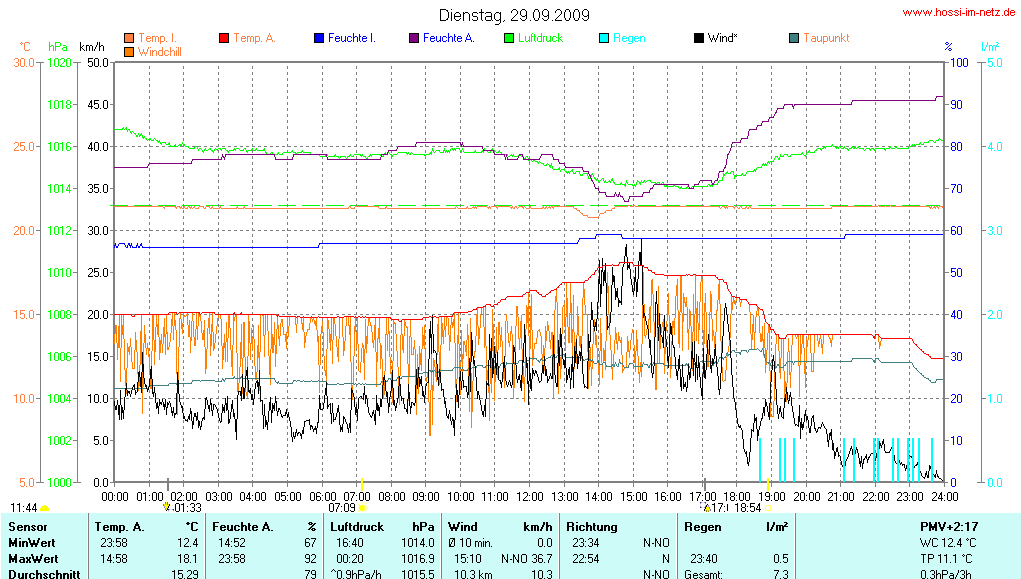Viewport: 1021px width, 579px height.
Task: Select the Regen column header in table
Action: coord(703,526)
